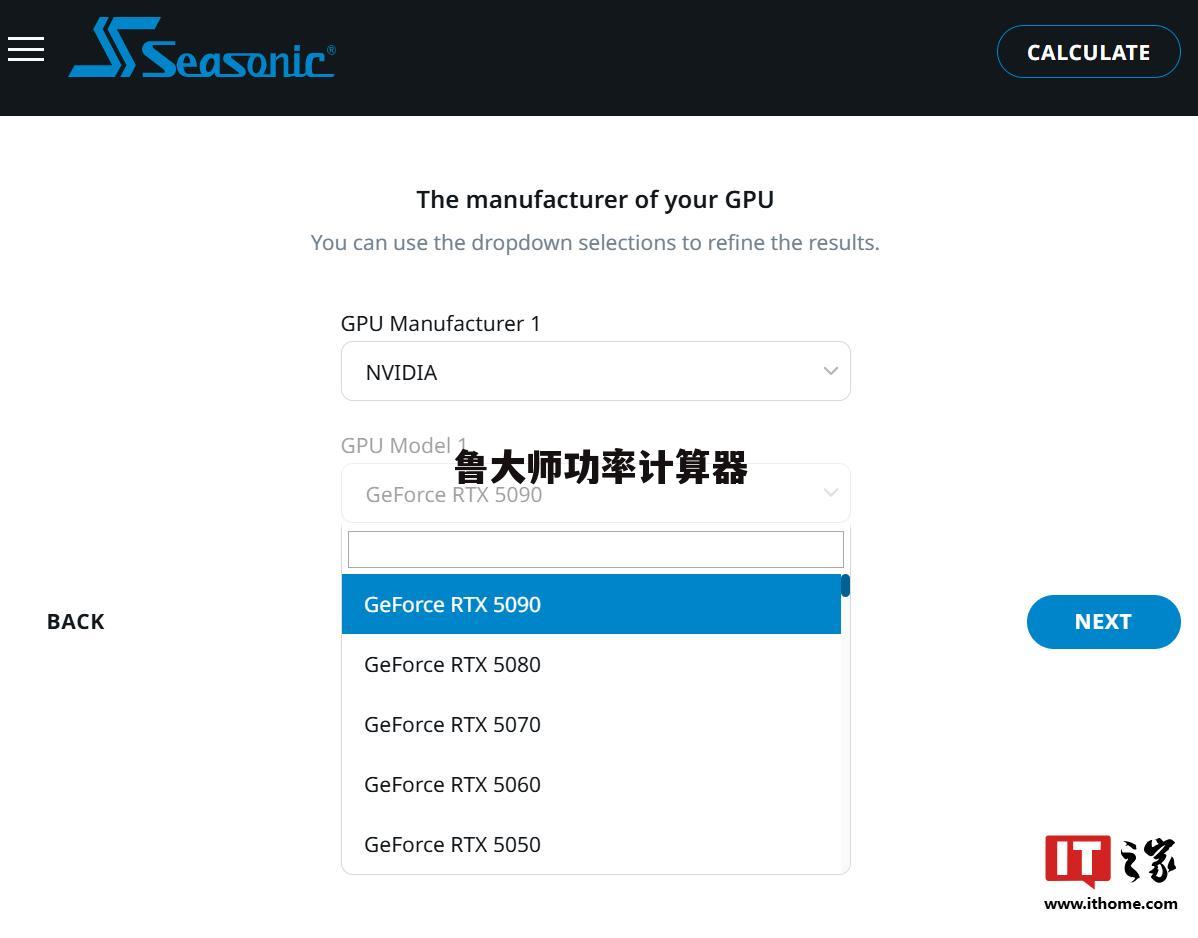
Task: Pick GeForce RTX 5060 from list
Action: (591, 784)
